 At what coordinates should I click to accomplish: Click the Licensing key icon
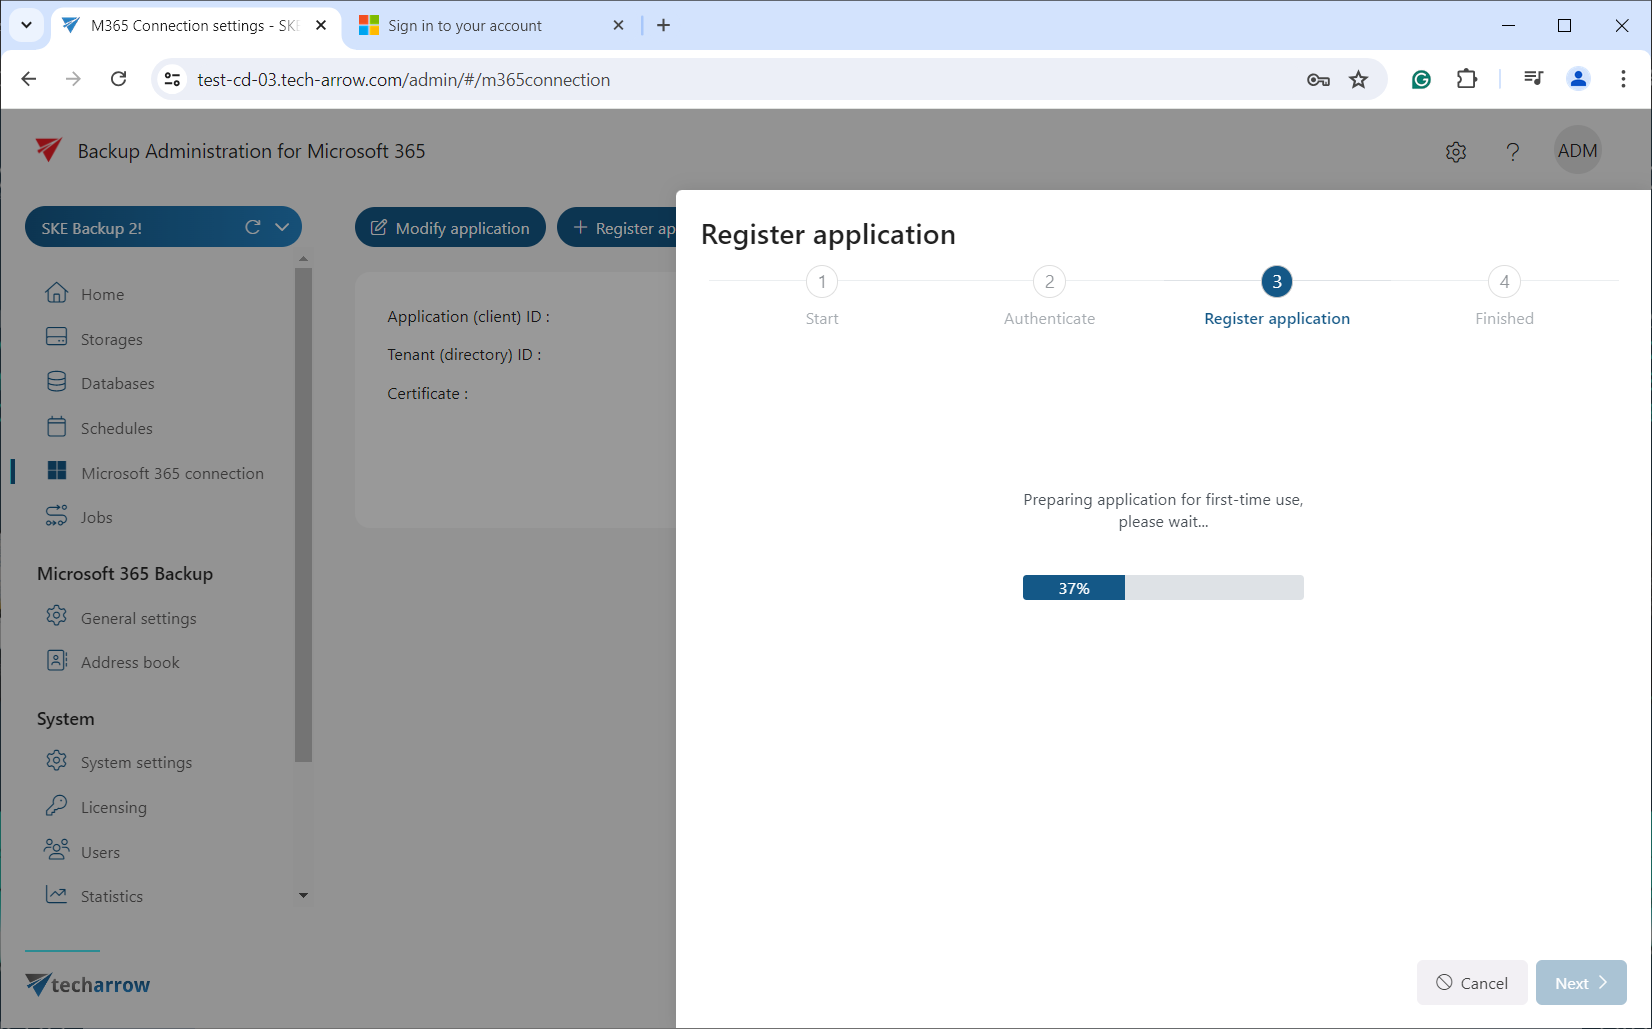[x=57, y=805]
